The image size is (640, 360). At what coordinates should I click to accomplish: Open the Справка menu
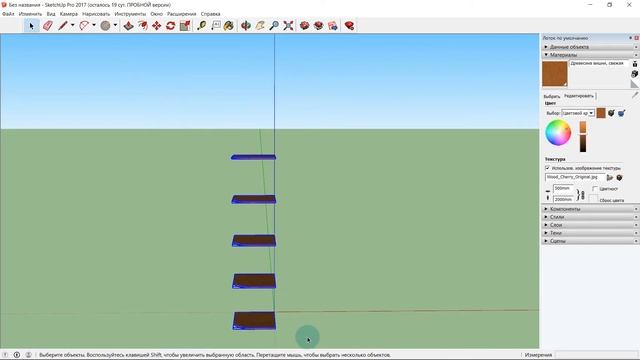tap(211, 14)
